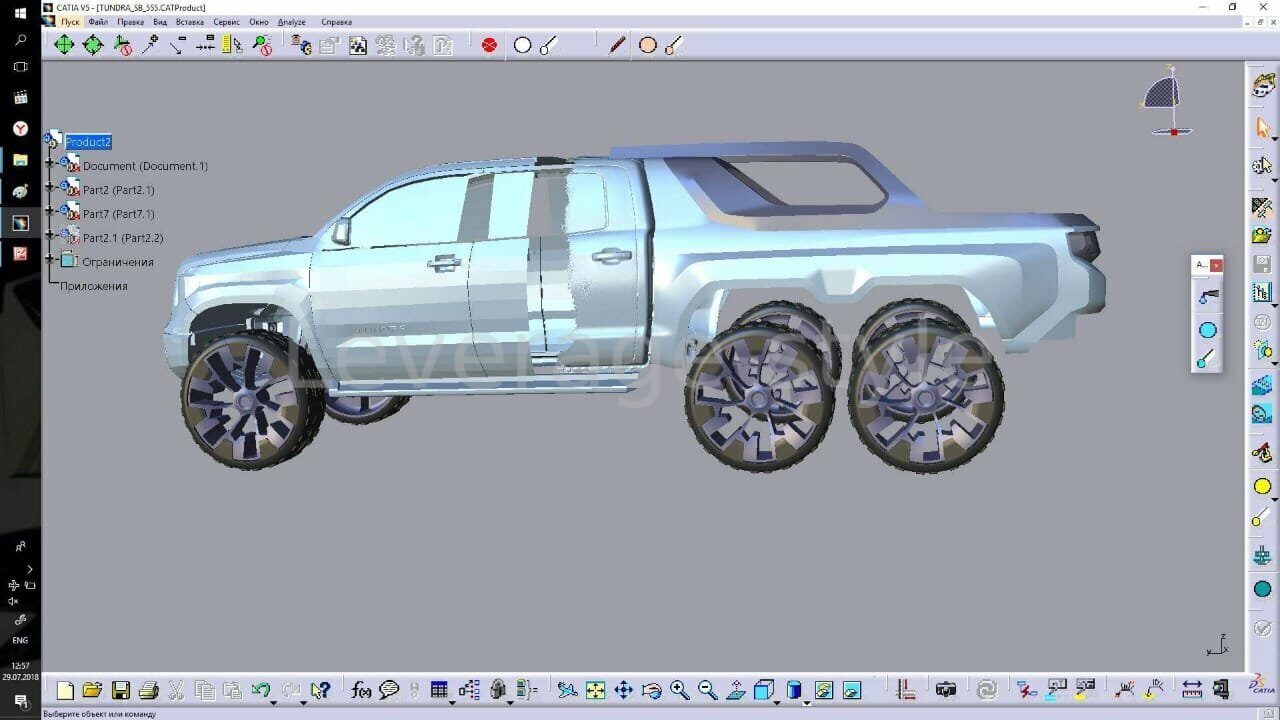The height and width of the screenshot is (720, 1280).
Task: Click the Measure Between icon at bottom right
Action: coord(1192,689)
